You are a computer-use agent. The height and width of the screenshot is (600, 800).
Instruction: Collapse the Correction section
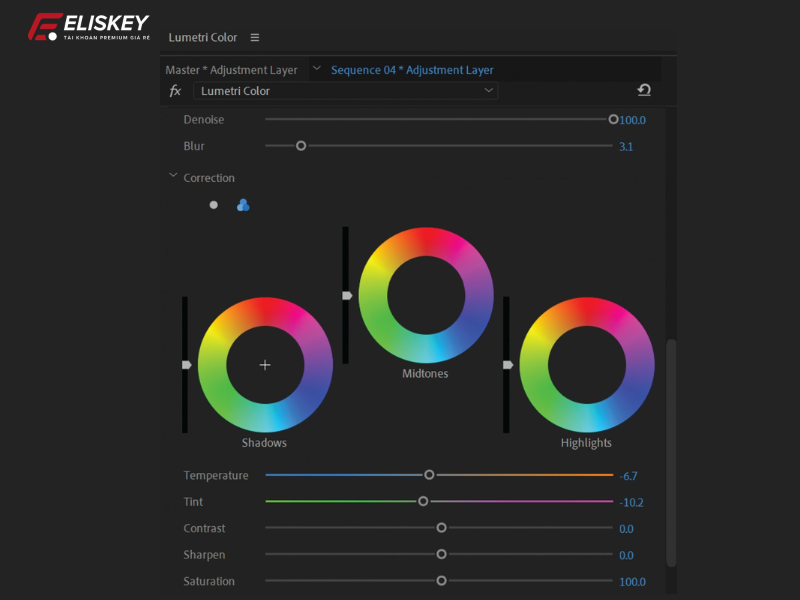[x=173, y=177]
